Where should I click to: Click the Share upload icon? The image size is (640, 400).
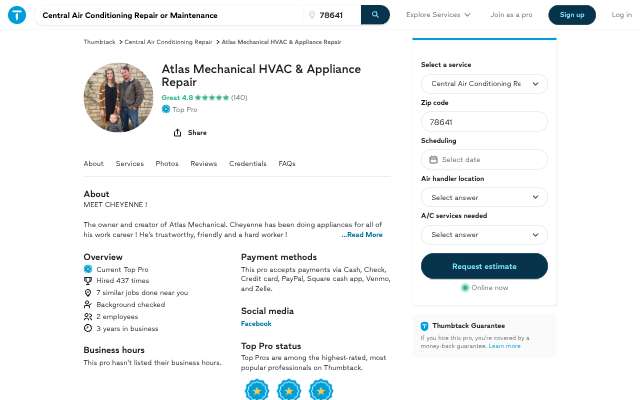click(178, 133)
